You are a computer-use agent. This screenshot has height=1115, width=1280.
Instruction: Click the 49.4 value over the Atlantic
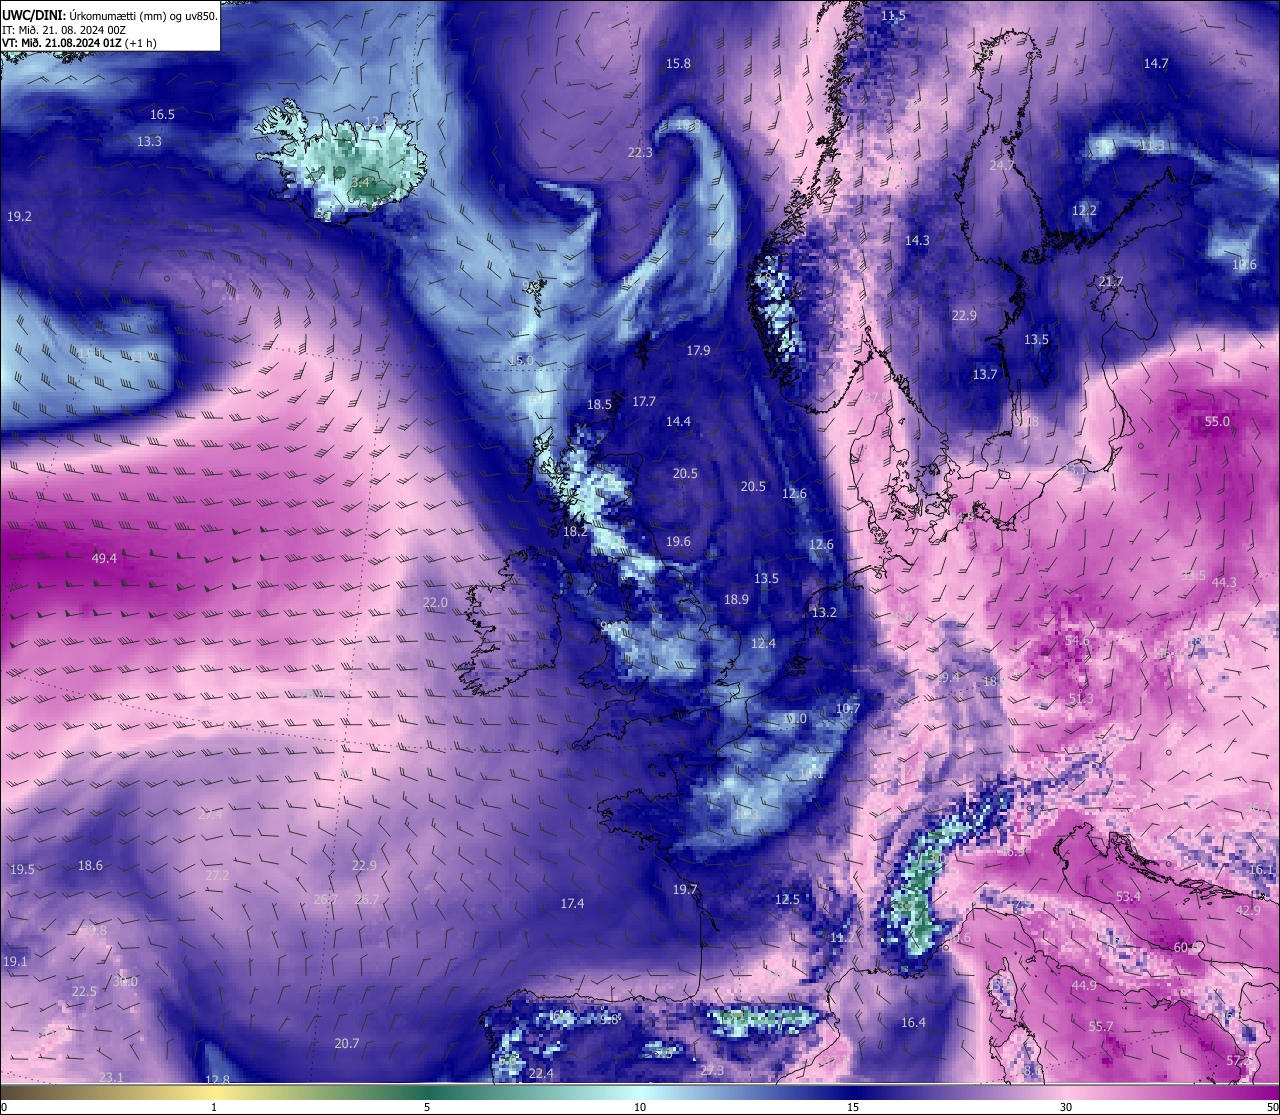104,558
